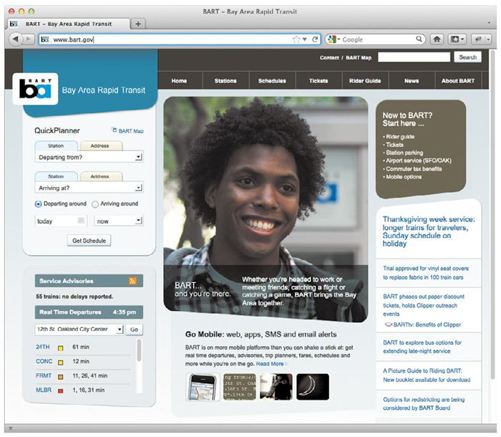Open the Rider Guide menu item
This screenshot has width=501, height=437.
(365, 81)
